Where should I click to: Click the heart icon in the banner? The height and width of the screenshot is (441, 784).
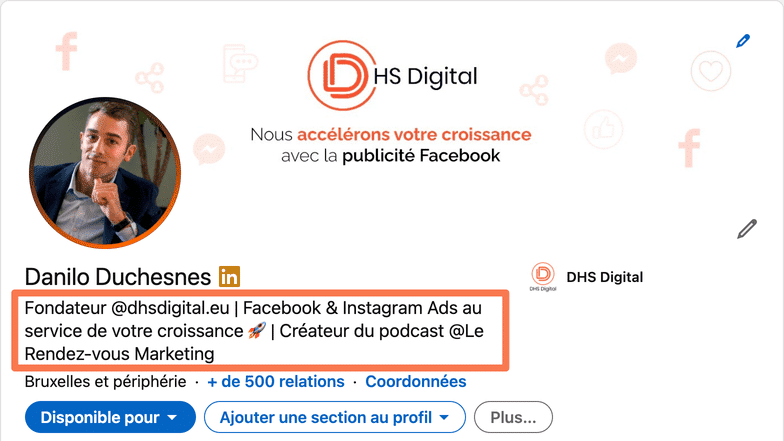[x=710, y=71]
